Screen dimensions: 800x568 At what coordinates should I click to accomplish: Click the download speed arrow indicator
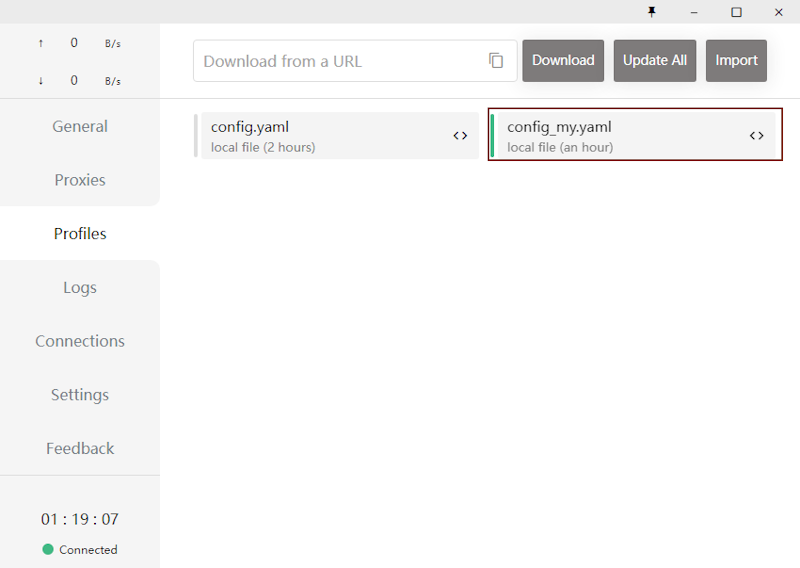[x=41, y=81]
